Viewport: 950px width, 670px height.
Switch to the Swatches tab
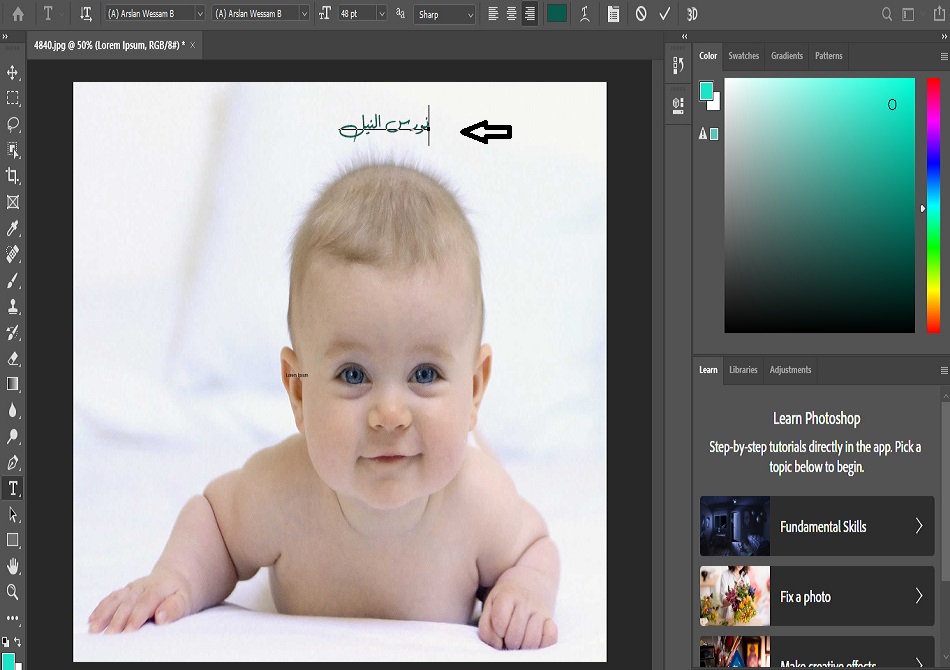click(x=743, y=56)
